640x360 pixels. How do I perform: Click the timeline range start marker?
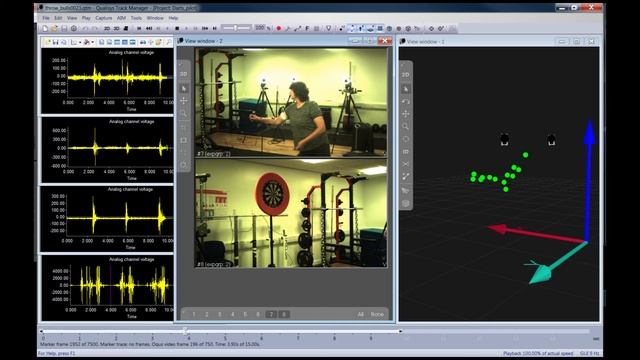click(41, 331)
